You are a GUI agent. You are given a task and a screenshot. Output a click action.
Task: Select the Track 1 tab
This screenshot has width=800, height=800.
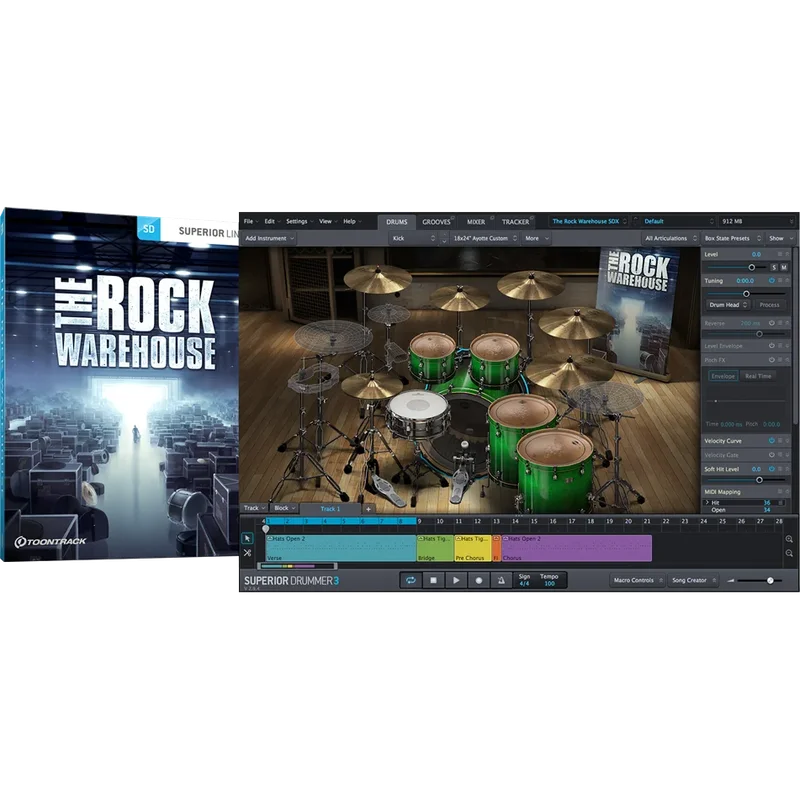[330, 509]
